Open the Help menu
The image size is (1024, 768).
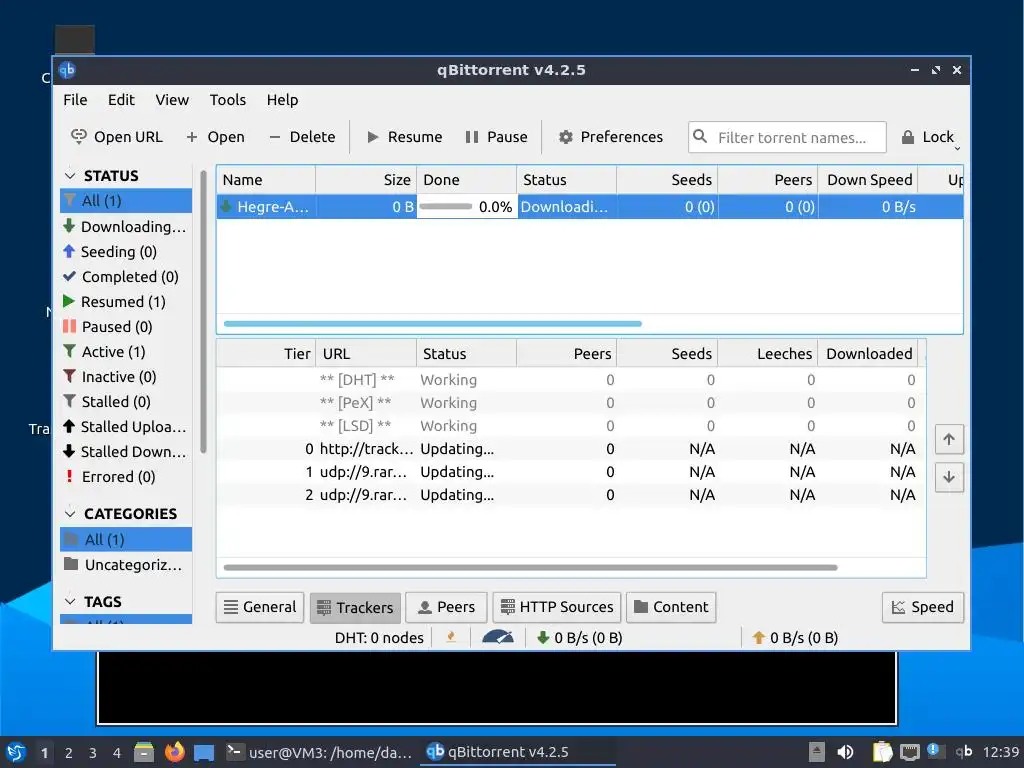tap(282, 100)
